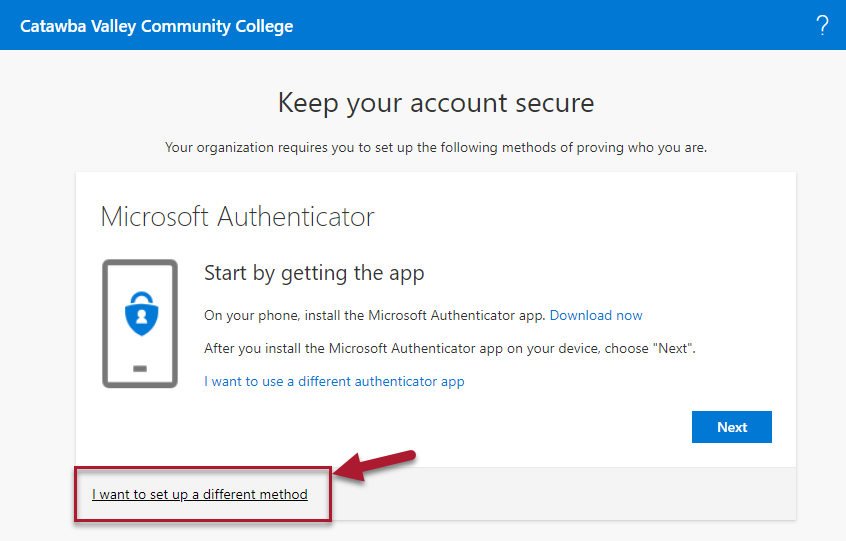Click the "Start by getting the app" heading
The image size is (846, 541).
(314, 273)
